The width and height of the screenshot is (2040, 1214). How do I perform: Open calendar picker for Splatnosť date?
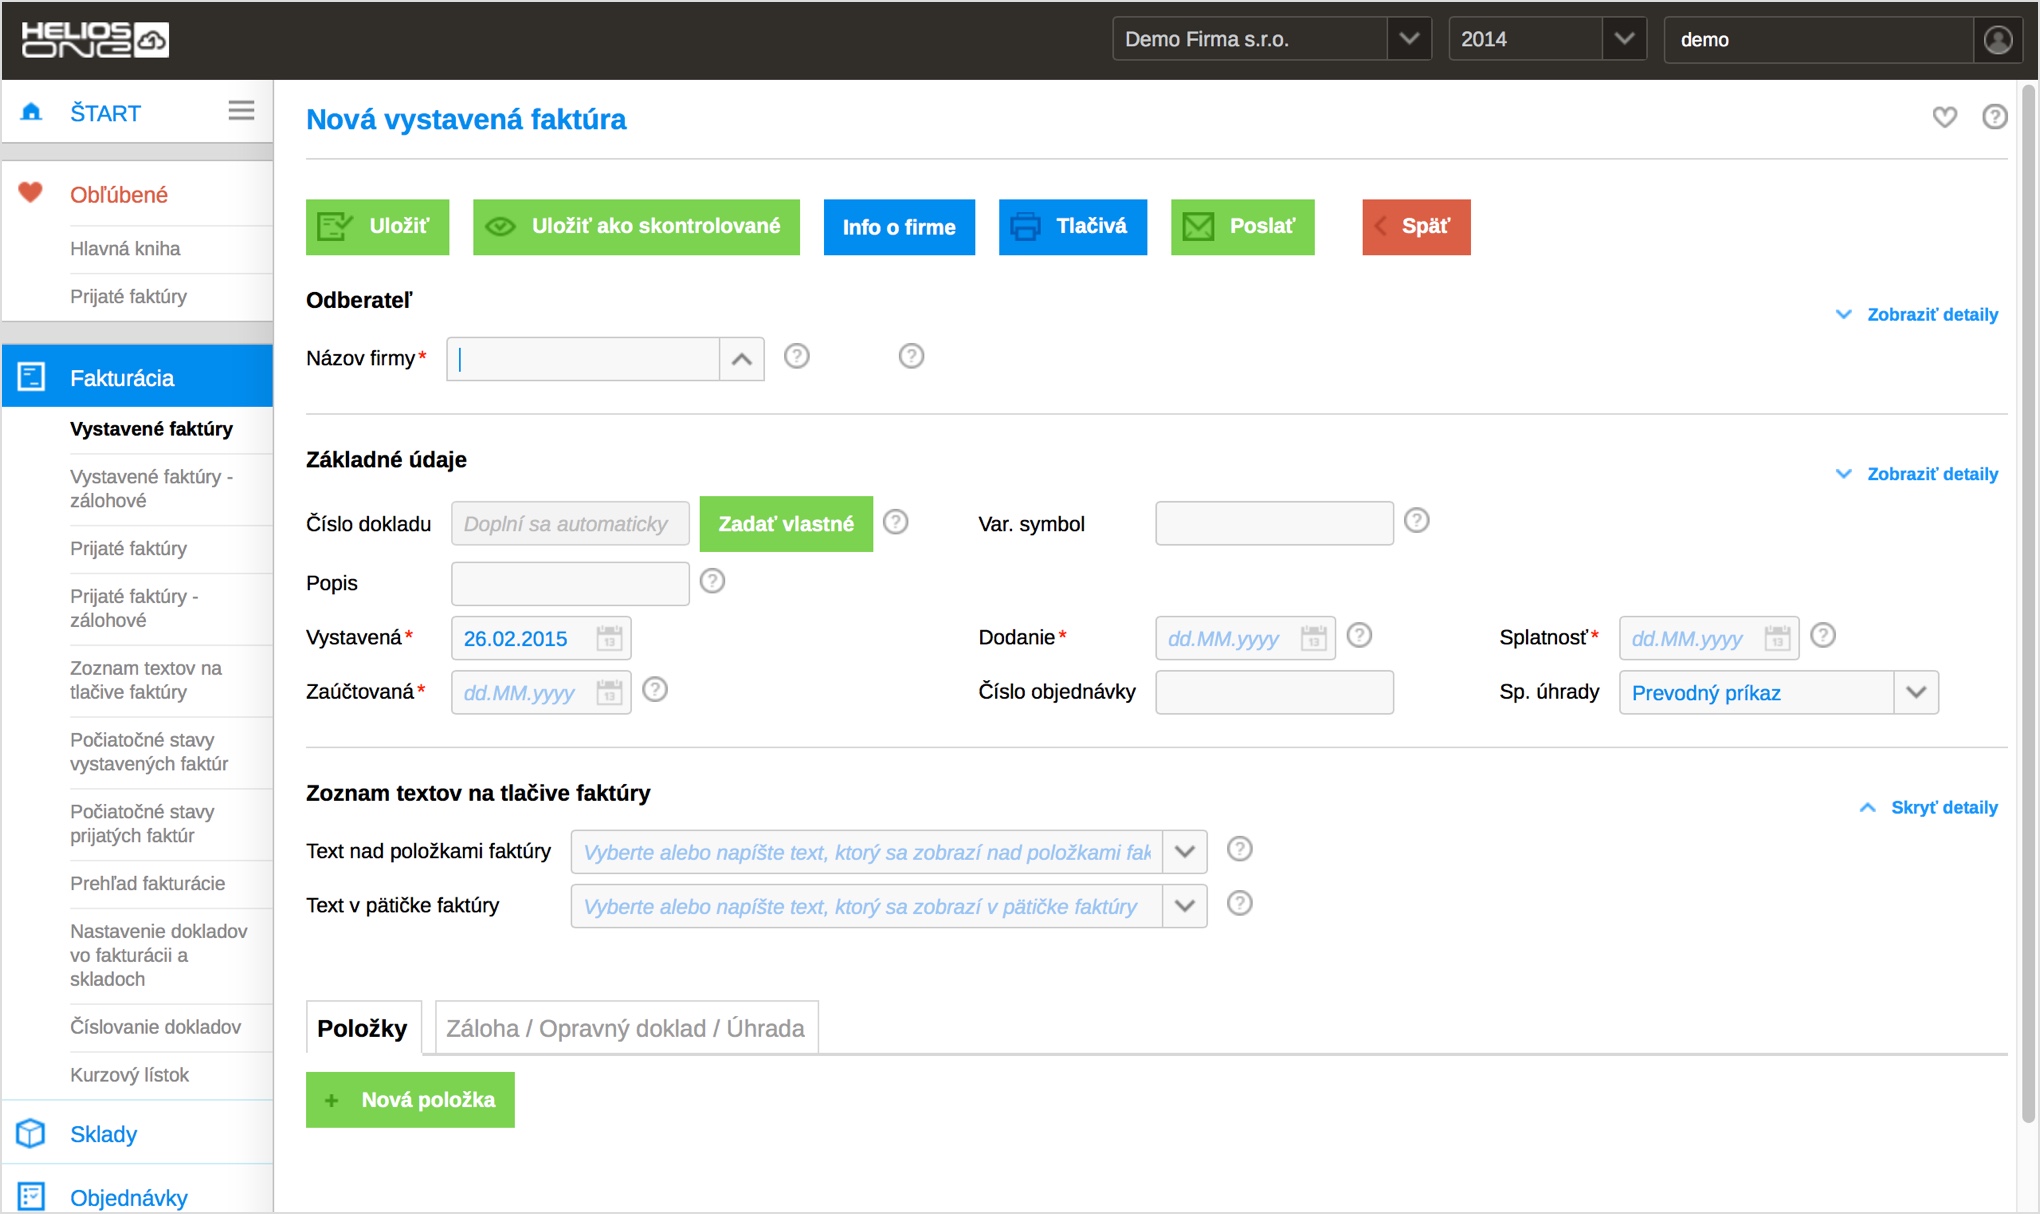pos(1777,638)
